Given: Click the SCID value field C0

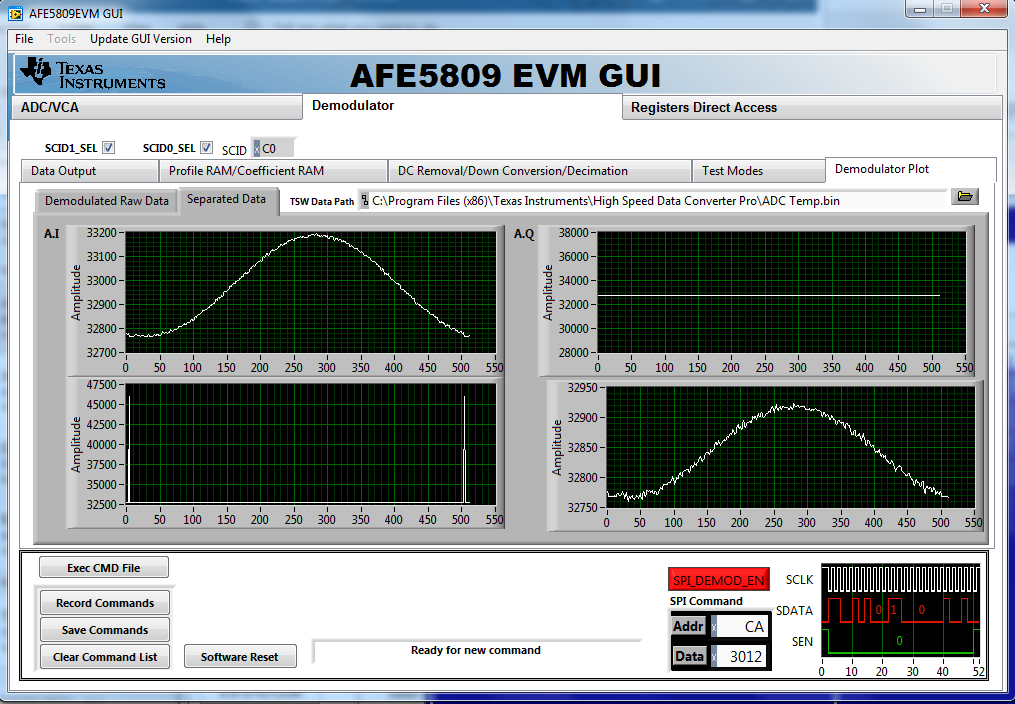Looking at the screenshot, I should tap(278, 149).
